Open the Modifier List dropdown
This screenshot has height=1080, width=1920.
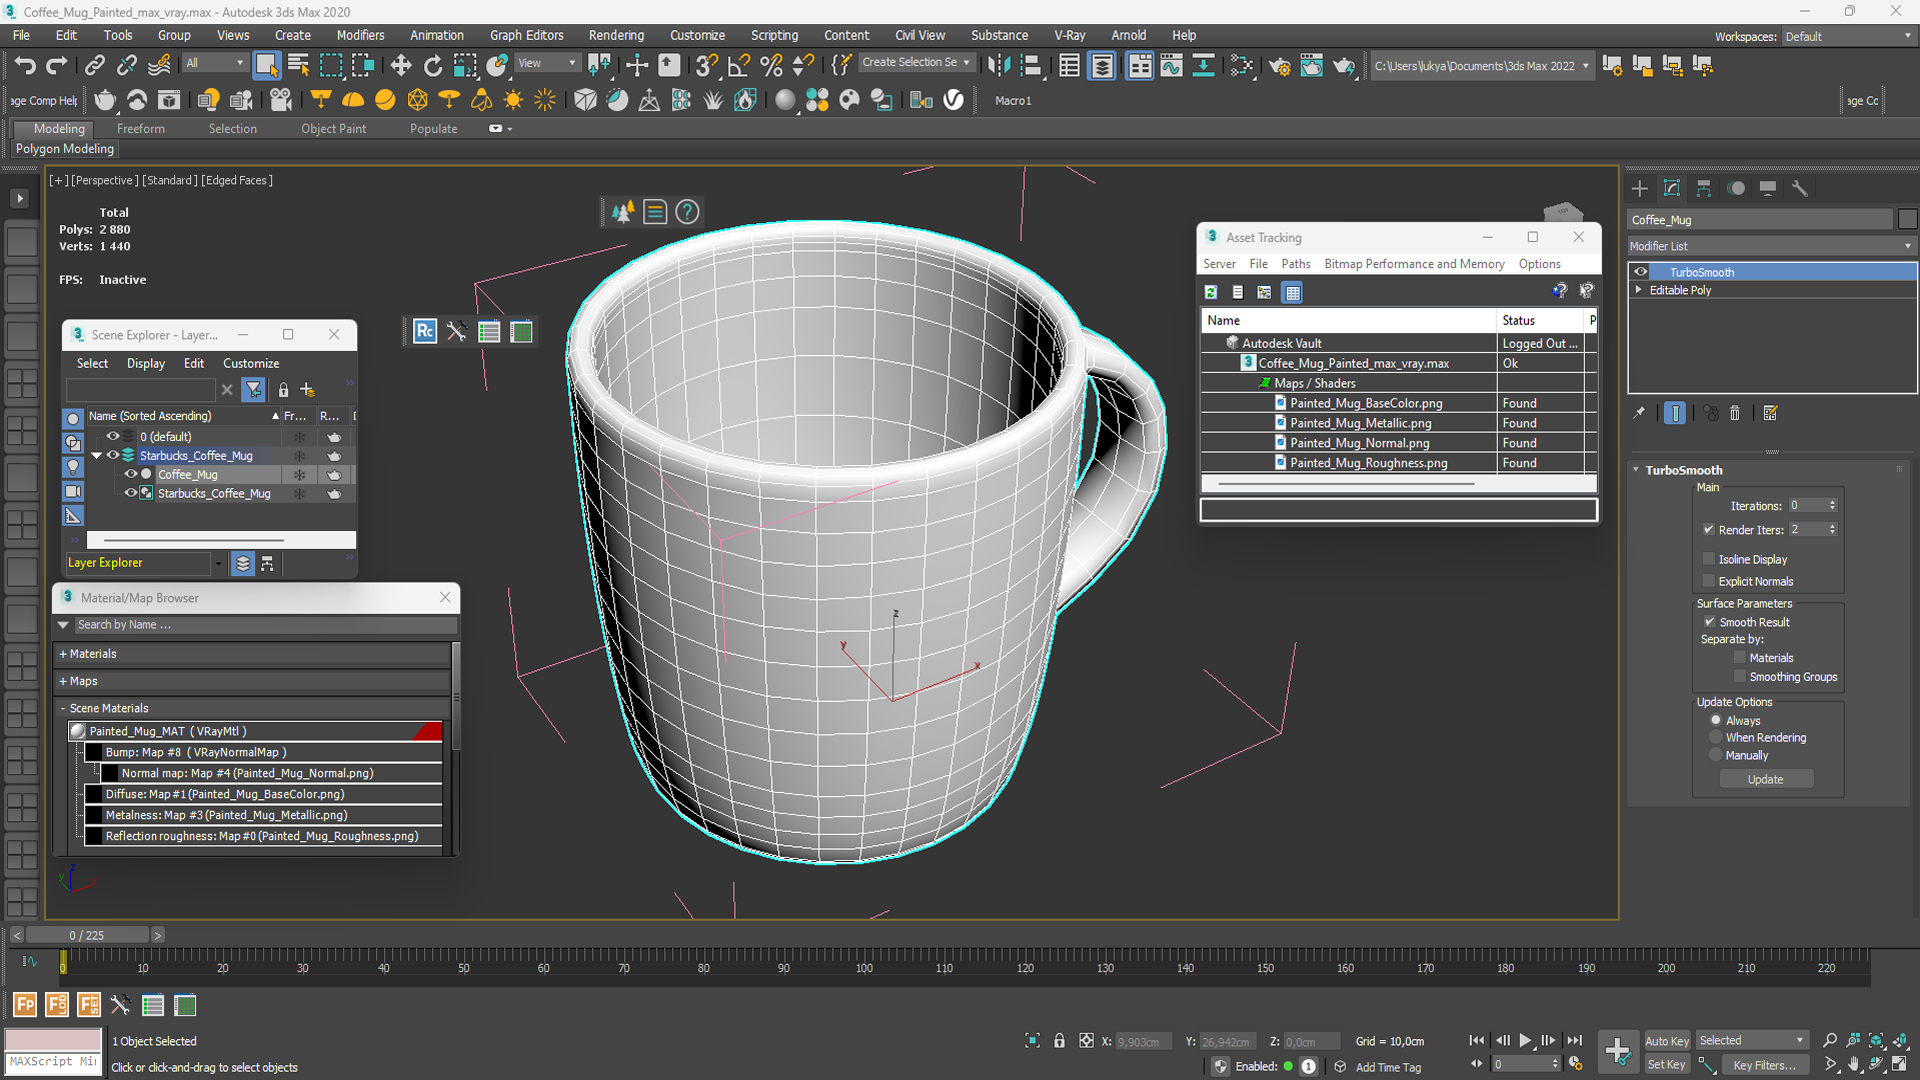click(x=1770, y=246)
